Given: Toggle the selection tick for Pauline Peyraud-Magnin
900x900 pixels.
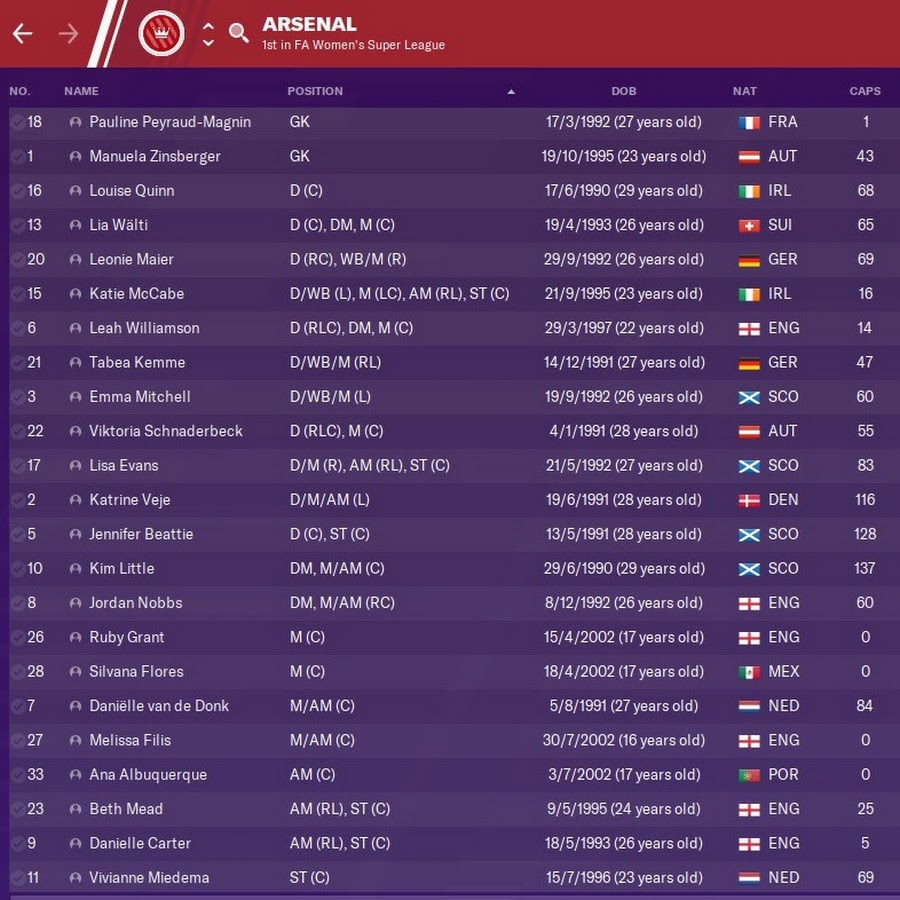Looking at the screenshot, I should [18, 122].
